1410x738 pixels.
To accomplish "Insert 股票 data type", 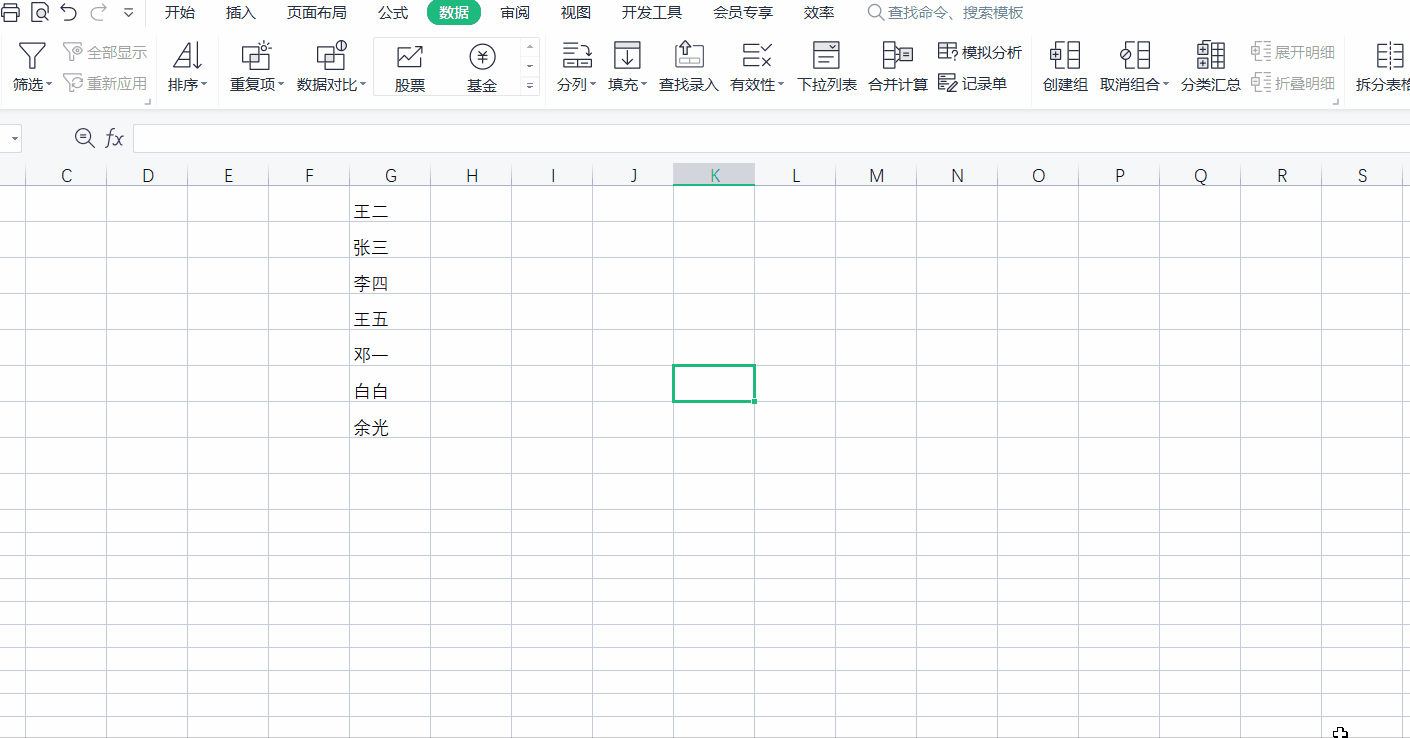I will pos(410,68).
